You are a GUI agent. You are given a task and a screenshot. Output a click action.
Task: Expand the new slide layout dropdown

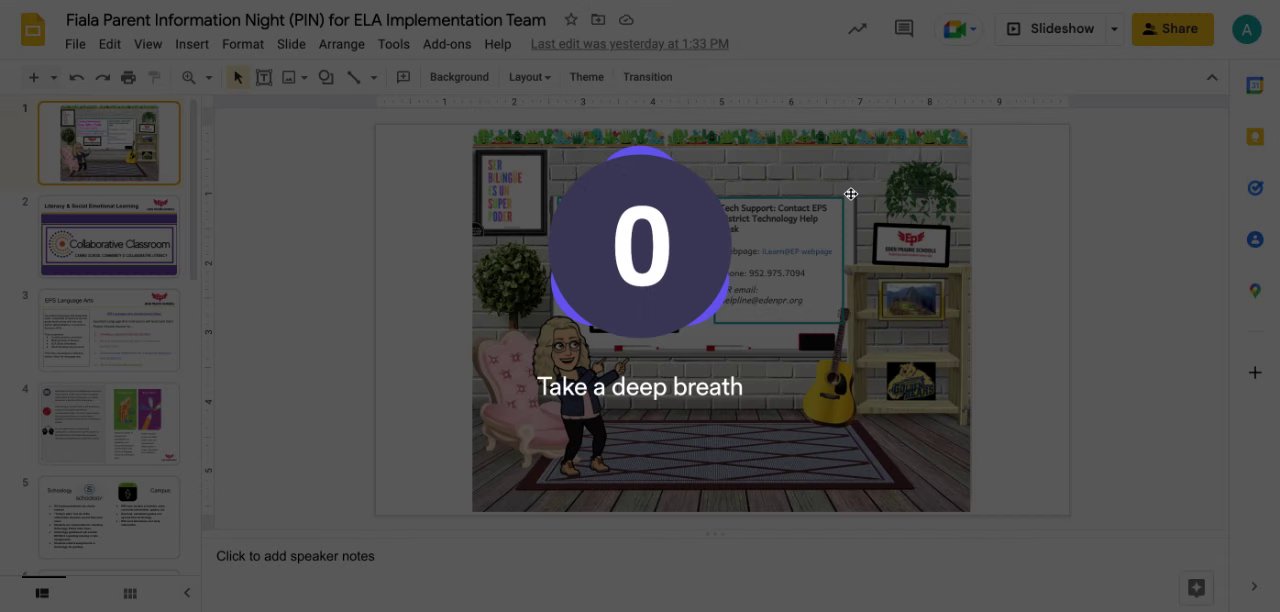coord(54,77)
